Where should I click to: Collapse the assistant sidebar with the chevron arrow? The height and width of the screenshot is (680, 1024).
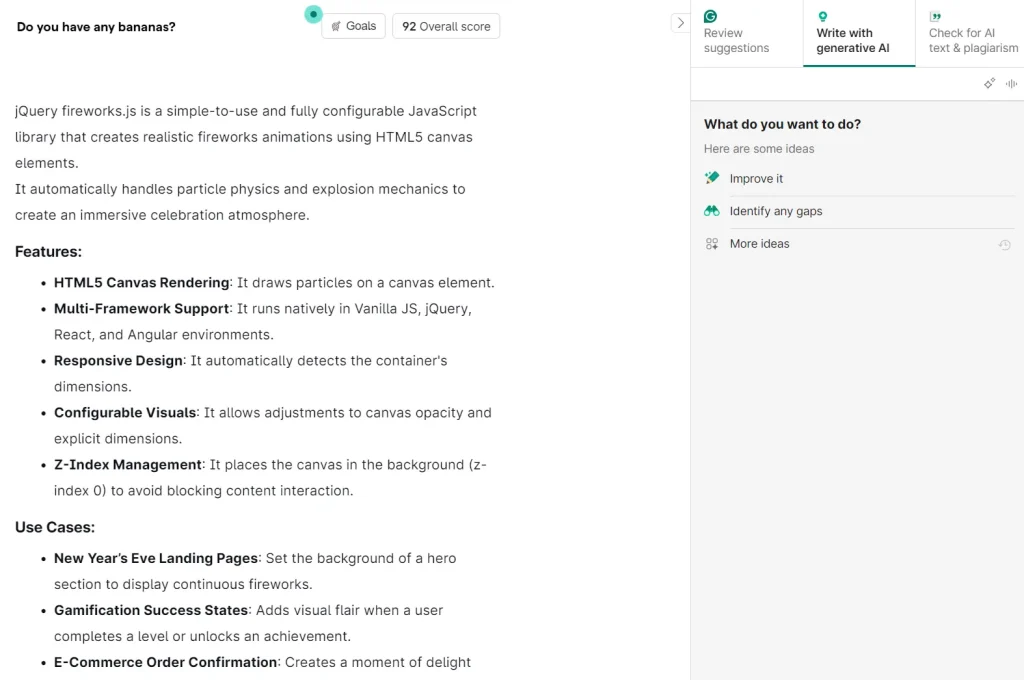click(681, 22)
